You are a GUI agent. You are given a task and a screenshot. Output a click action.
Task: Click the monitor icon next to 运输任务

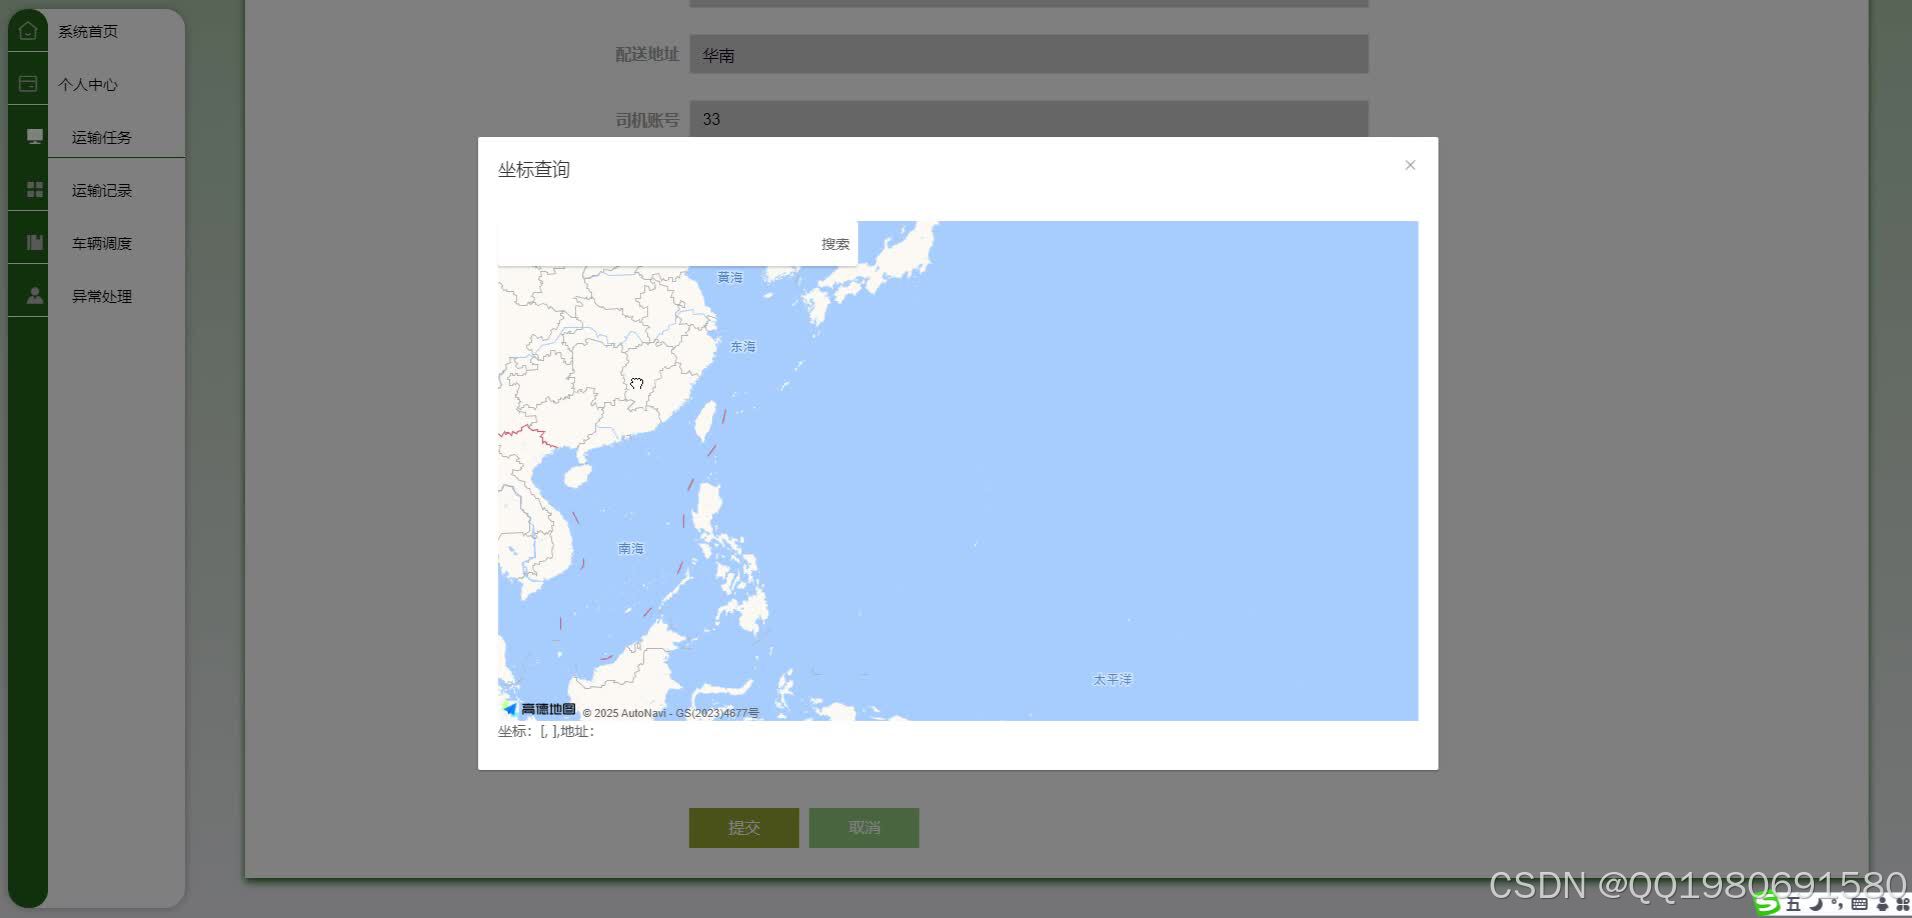(34, 135)
